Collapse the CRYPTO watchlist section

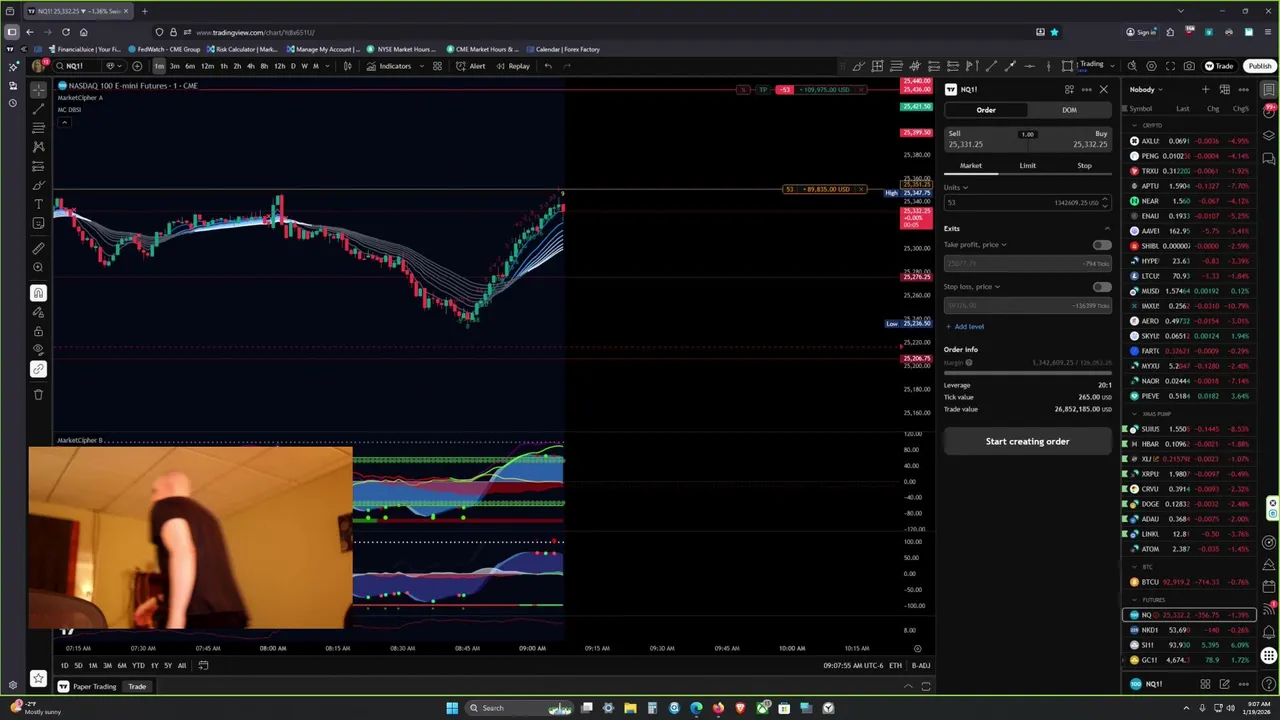coord(1134,126)
